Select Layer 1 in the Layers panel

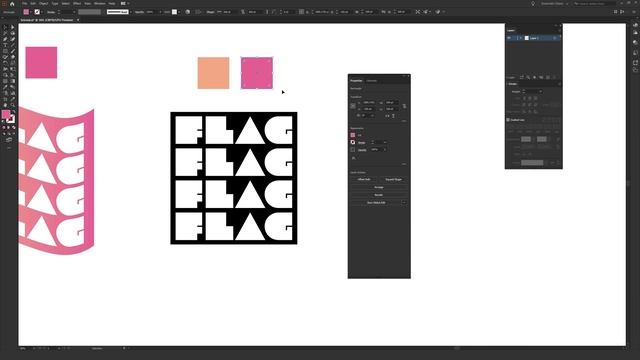(534, 38)
